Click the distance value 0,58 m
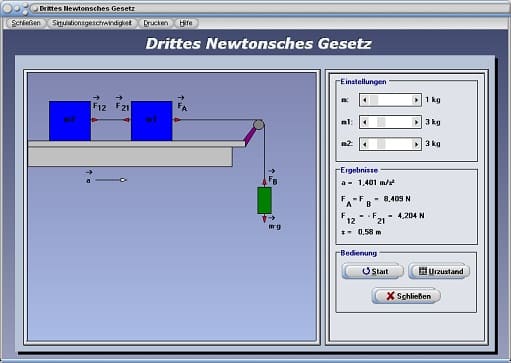 point(369,232)
